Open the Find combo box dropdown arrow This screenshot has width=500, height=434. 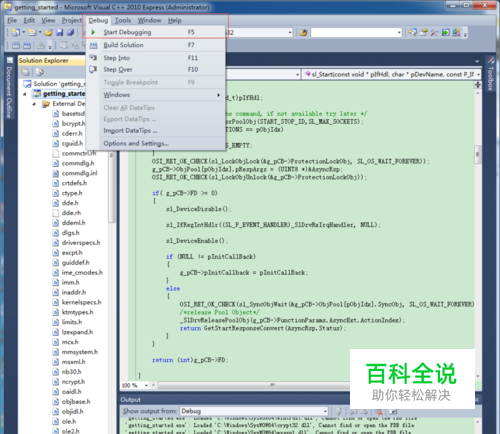point(399,33)
